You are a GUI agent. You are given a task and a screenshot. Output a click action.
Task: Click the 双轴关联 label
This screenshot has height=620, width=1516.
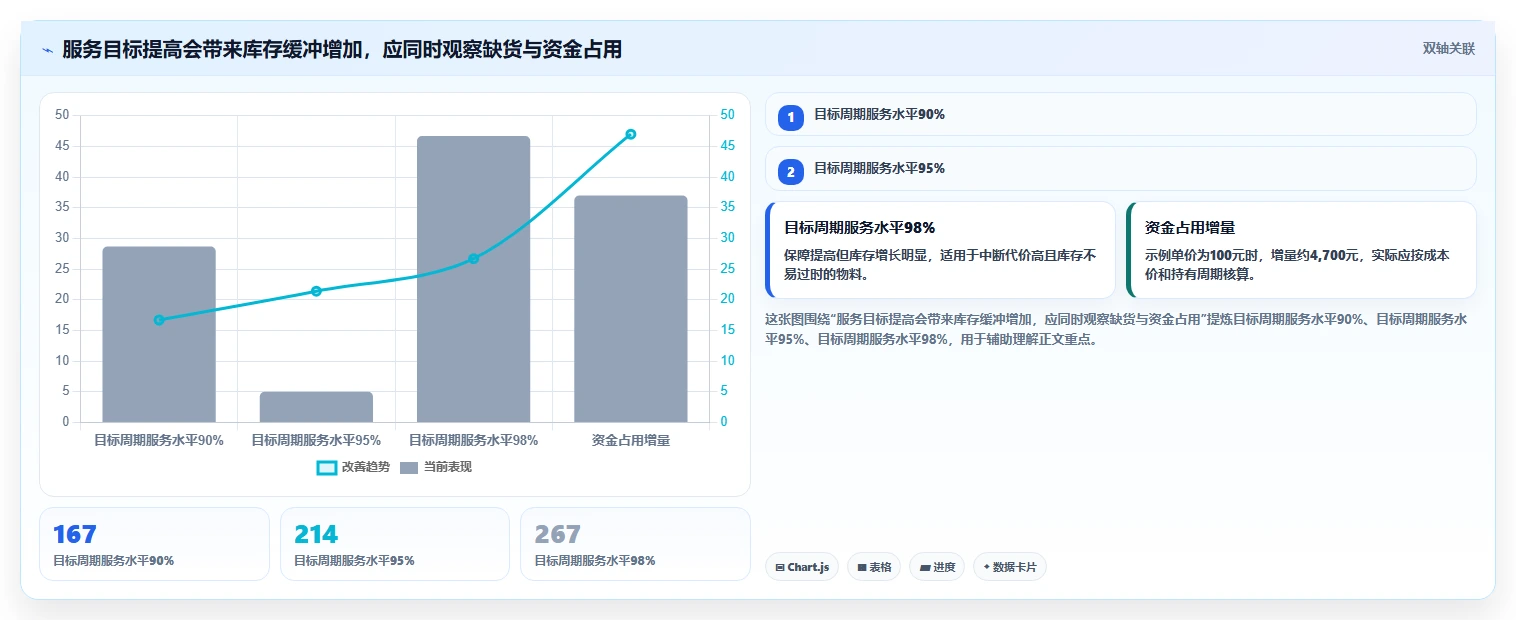click(1449, 49)
